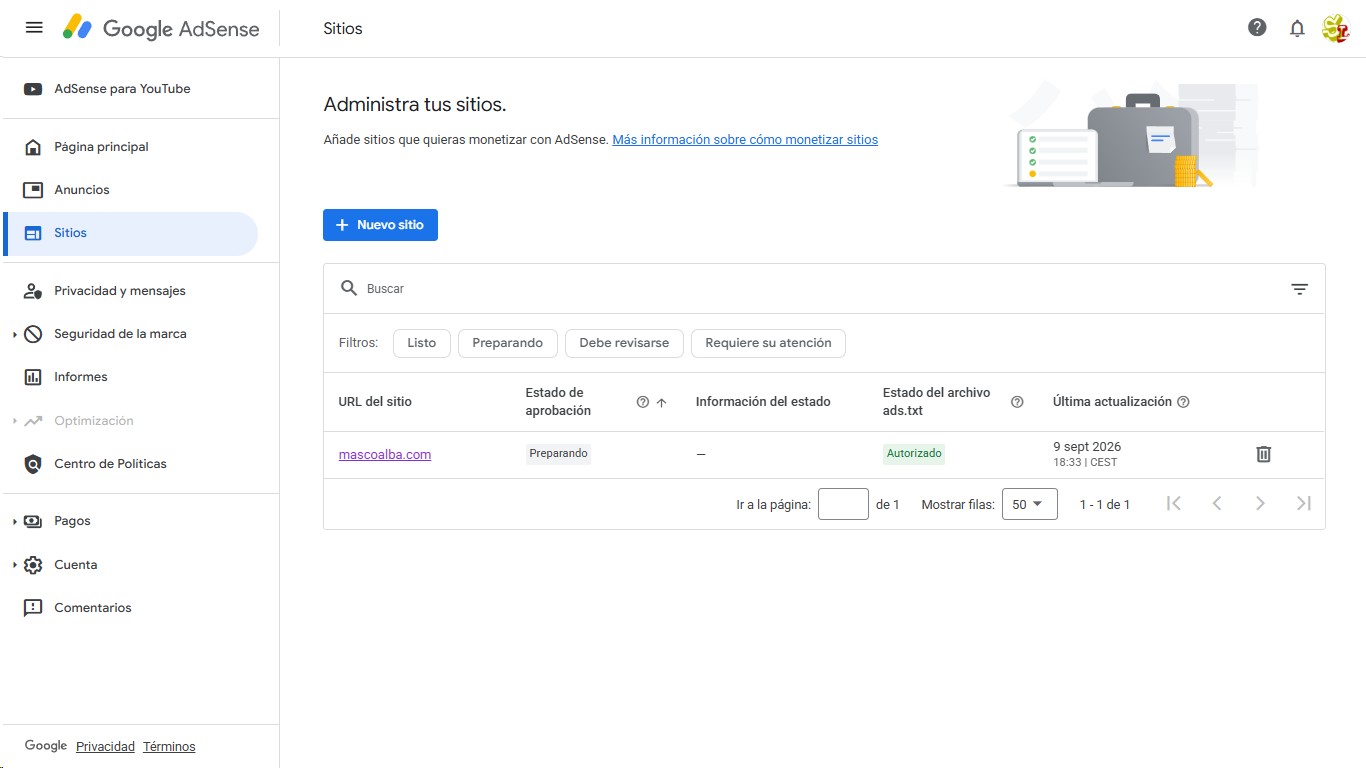
Task: Click the Última actualización column header
Action: 1112,402
